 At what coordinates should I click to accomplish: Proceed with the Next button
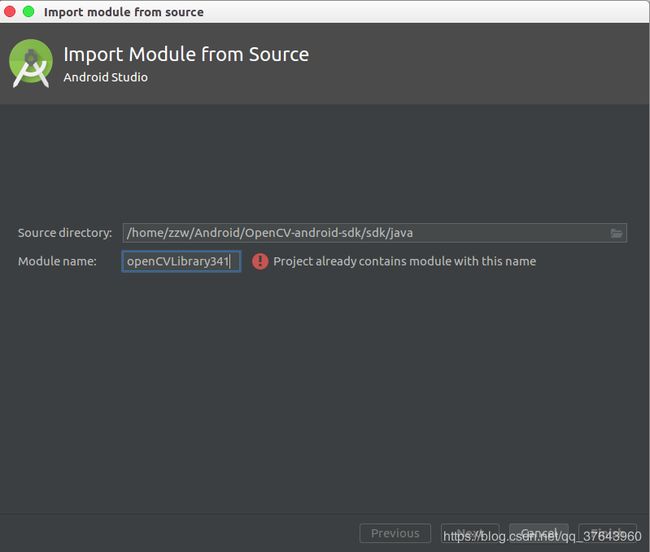[x=470, y=533]
